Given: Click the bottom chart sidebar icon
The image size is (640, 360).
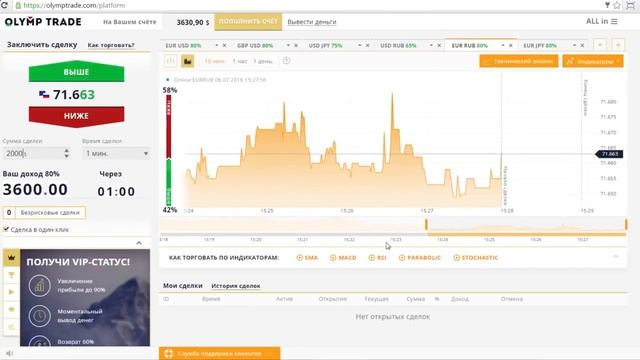Looking at the screenshot, I should (11, 327).
